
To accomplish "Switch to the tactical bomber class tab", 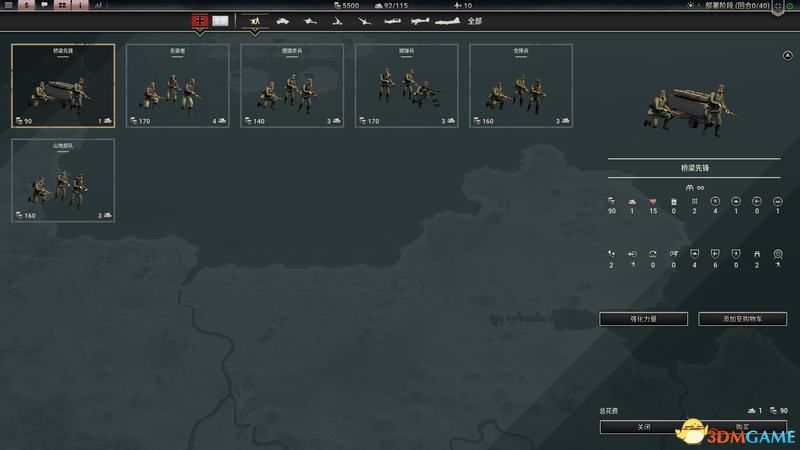I will tap(419, 21).
